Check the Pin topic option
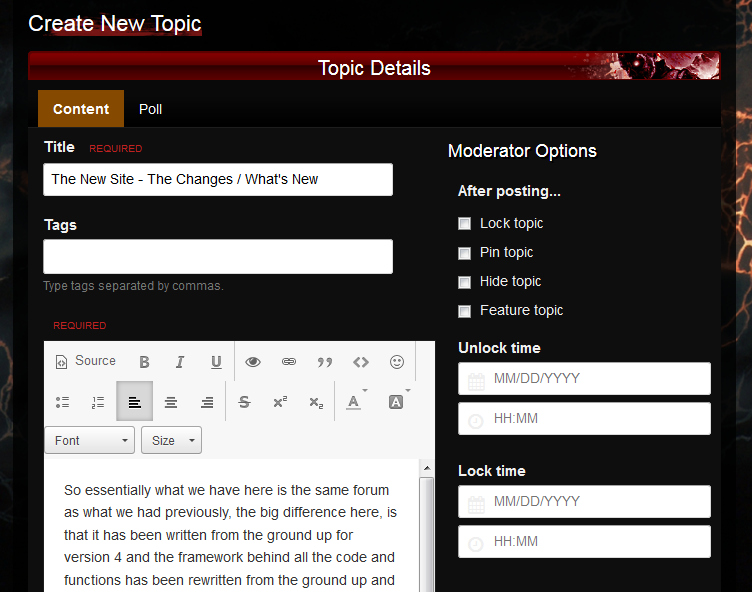 coord(464,253)
